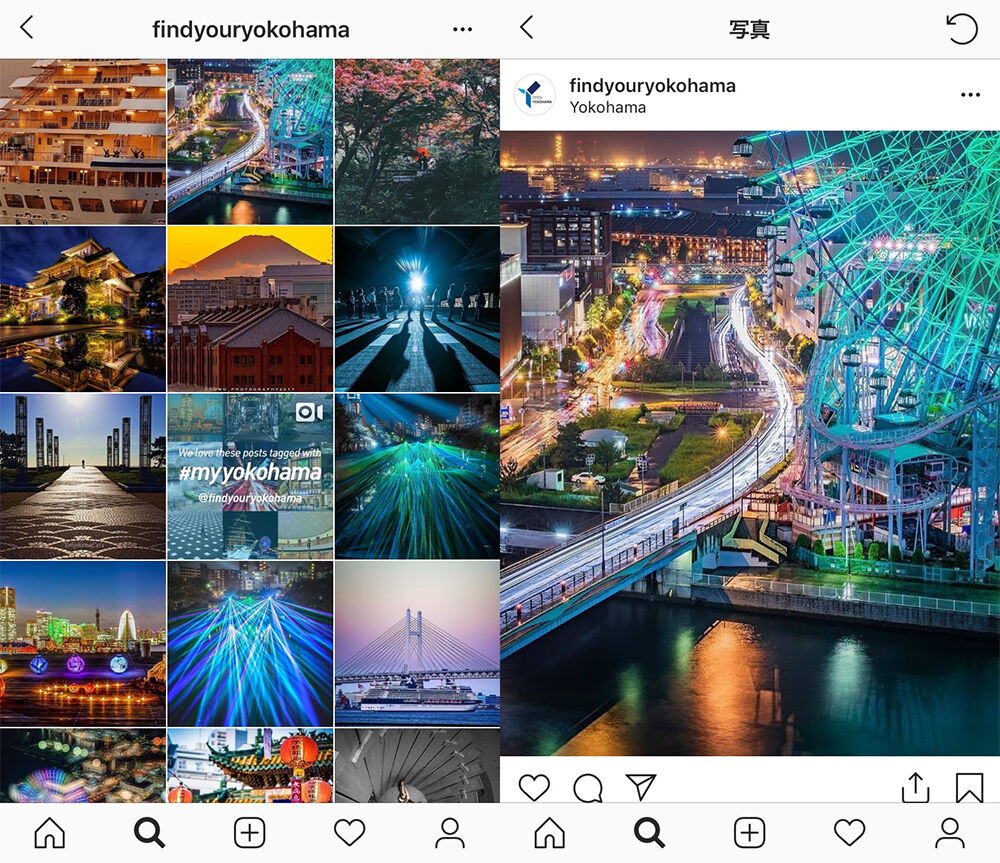1000x863 pixels.
Task: Open the Yokohama location link under the username
Action: pos(607,107)
